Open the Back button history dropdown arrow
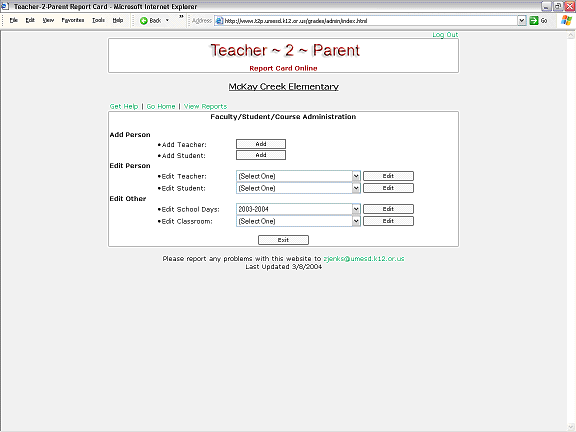Image resolution: width=576 pixels, height=432 pixels. coord(168,21)
